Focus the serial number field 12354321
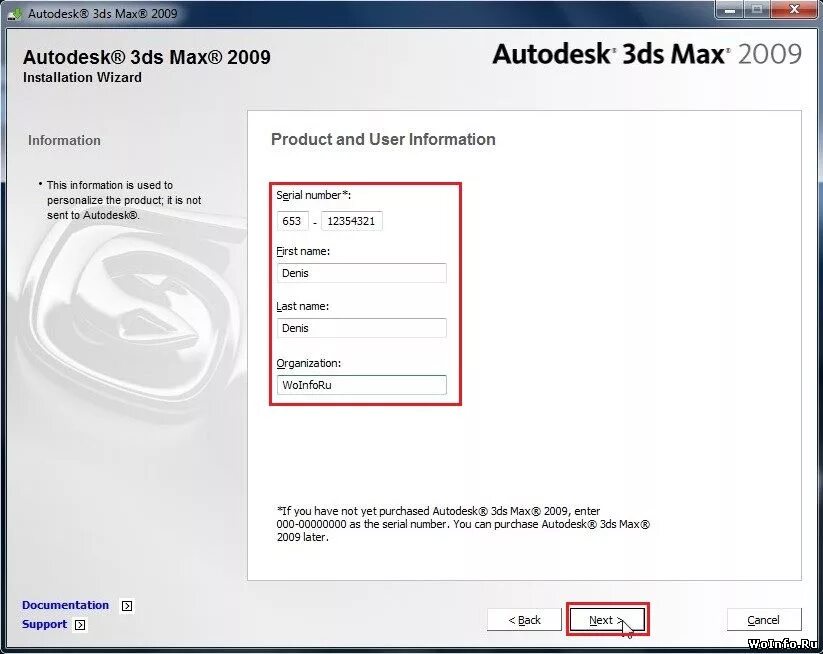 (352, 221)
